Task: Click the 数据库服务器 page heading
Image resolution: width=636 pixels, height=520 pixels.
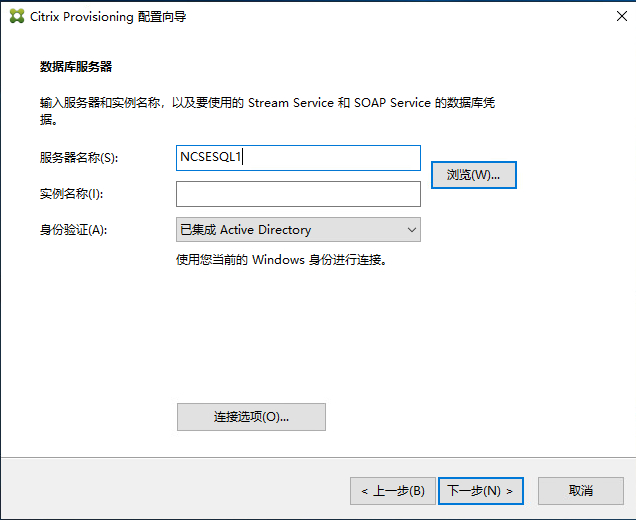Action: point(76,67)
